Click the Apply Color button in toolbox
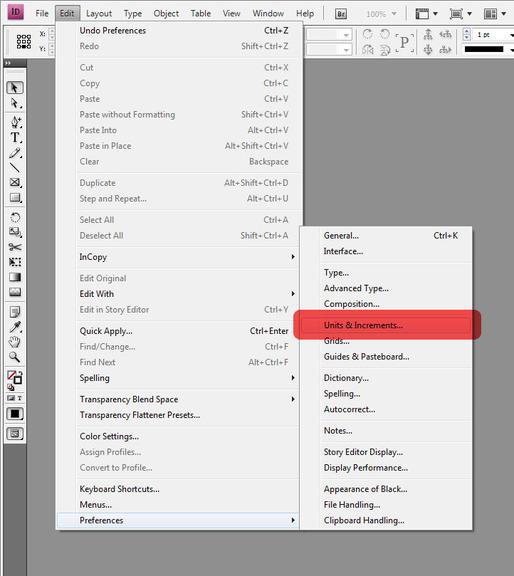514x576 pixels. pyautogui.click(x=15, y=414)
